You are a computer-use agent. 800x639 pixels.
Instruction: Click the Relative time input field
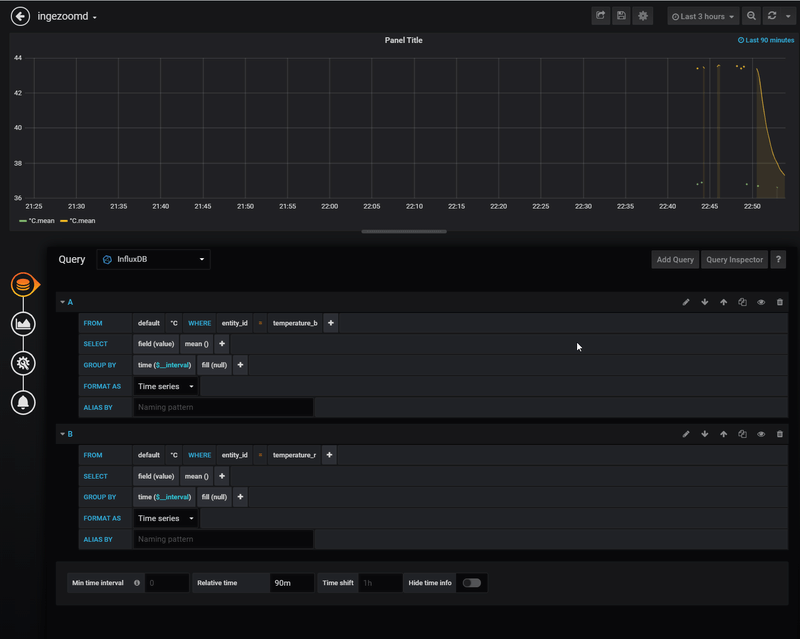tap(292, 582)
